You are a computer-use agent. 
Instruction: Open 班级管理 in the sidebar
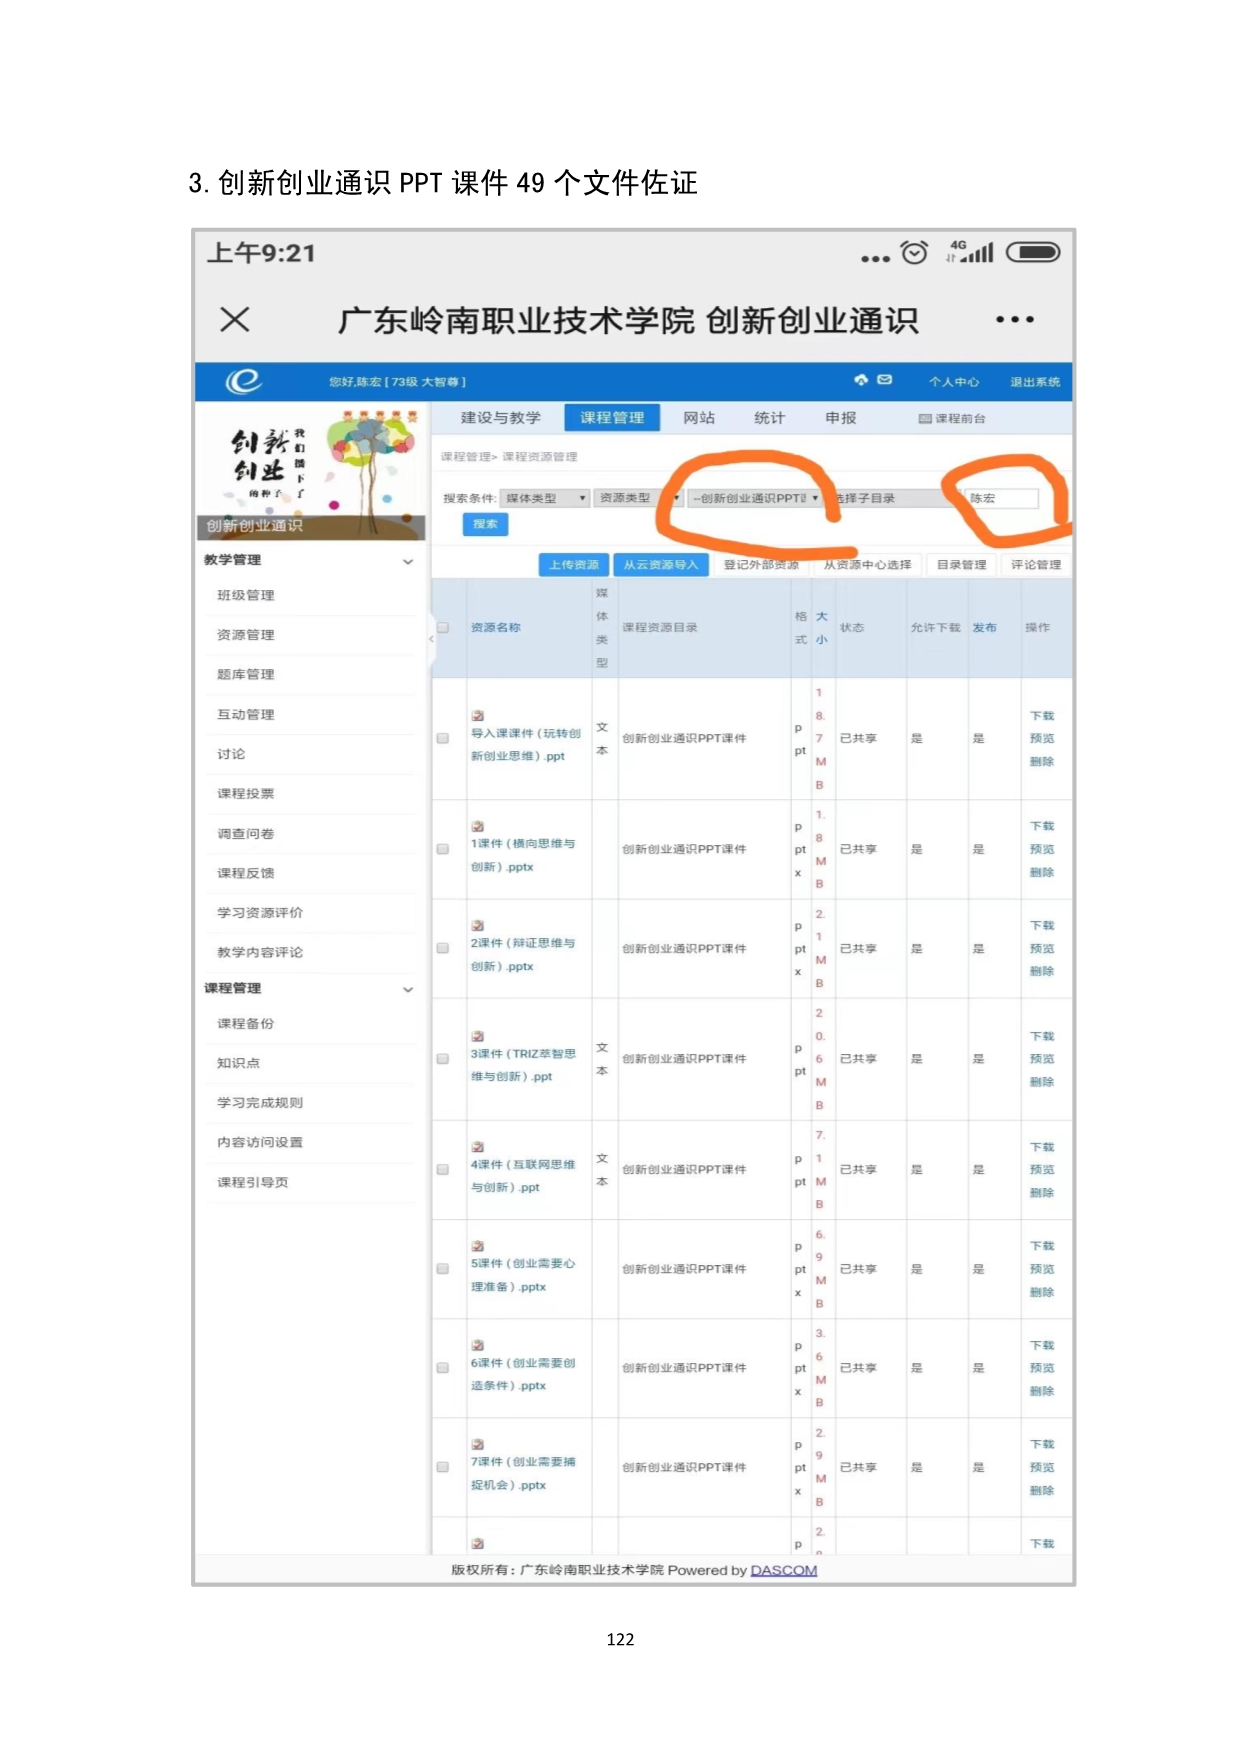point(246,595)
